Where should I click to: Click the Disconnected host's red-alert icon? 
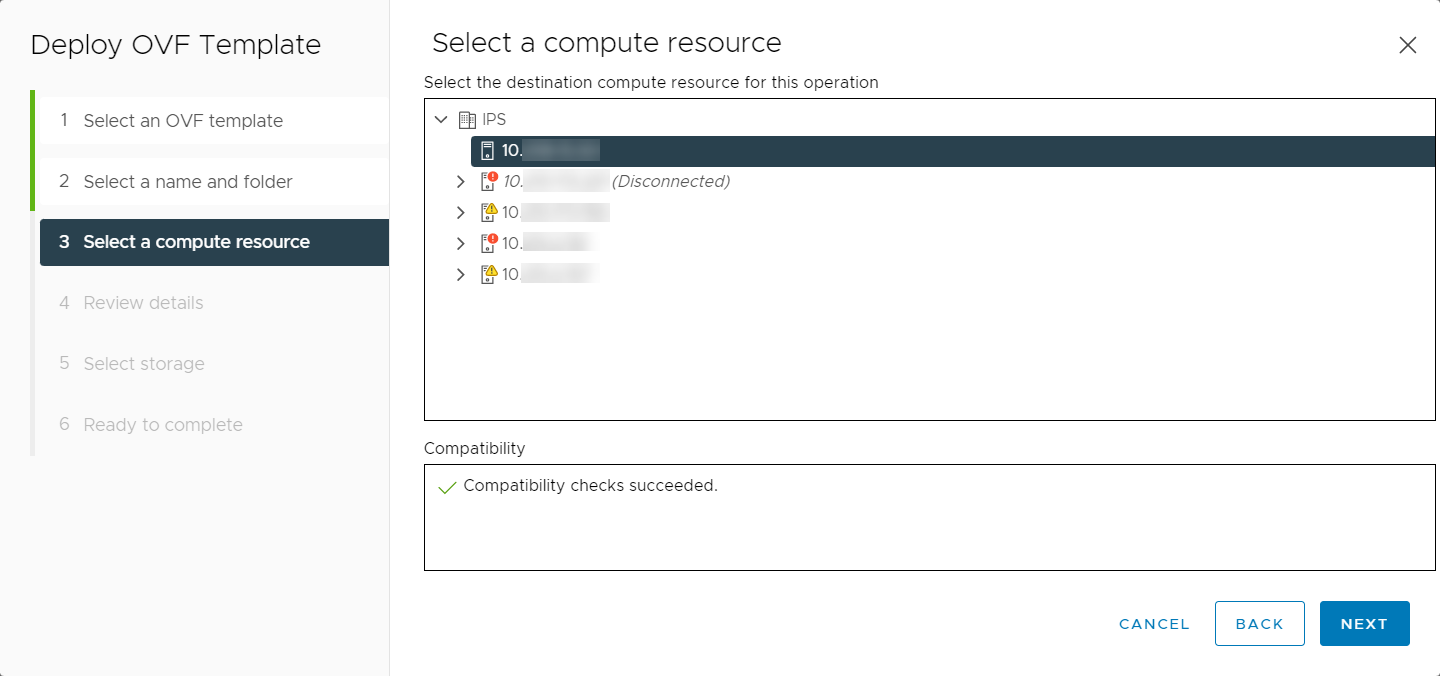pyautogui.click(x=489, y=181)
